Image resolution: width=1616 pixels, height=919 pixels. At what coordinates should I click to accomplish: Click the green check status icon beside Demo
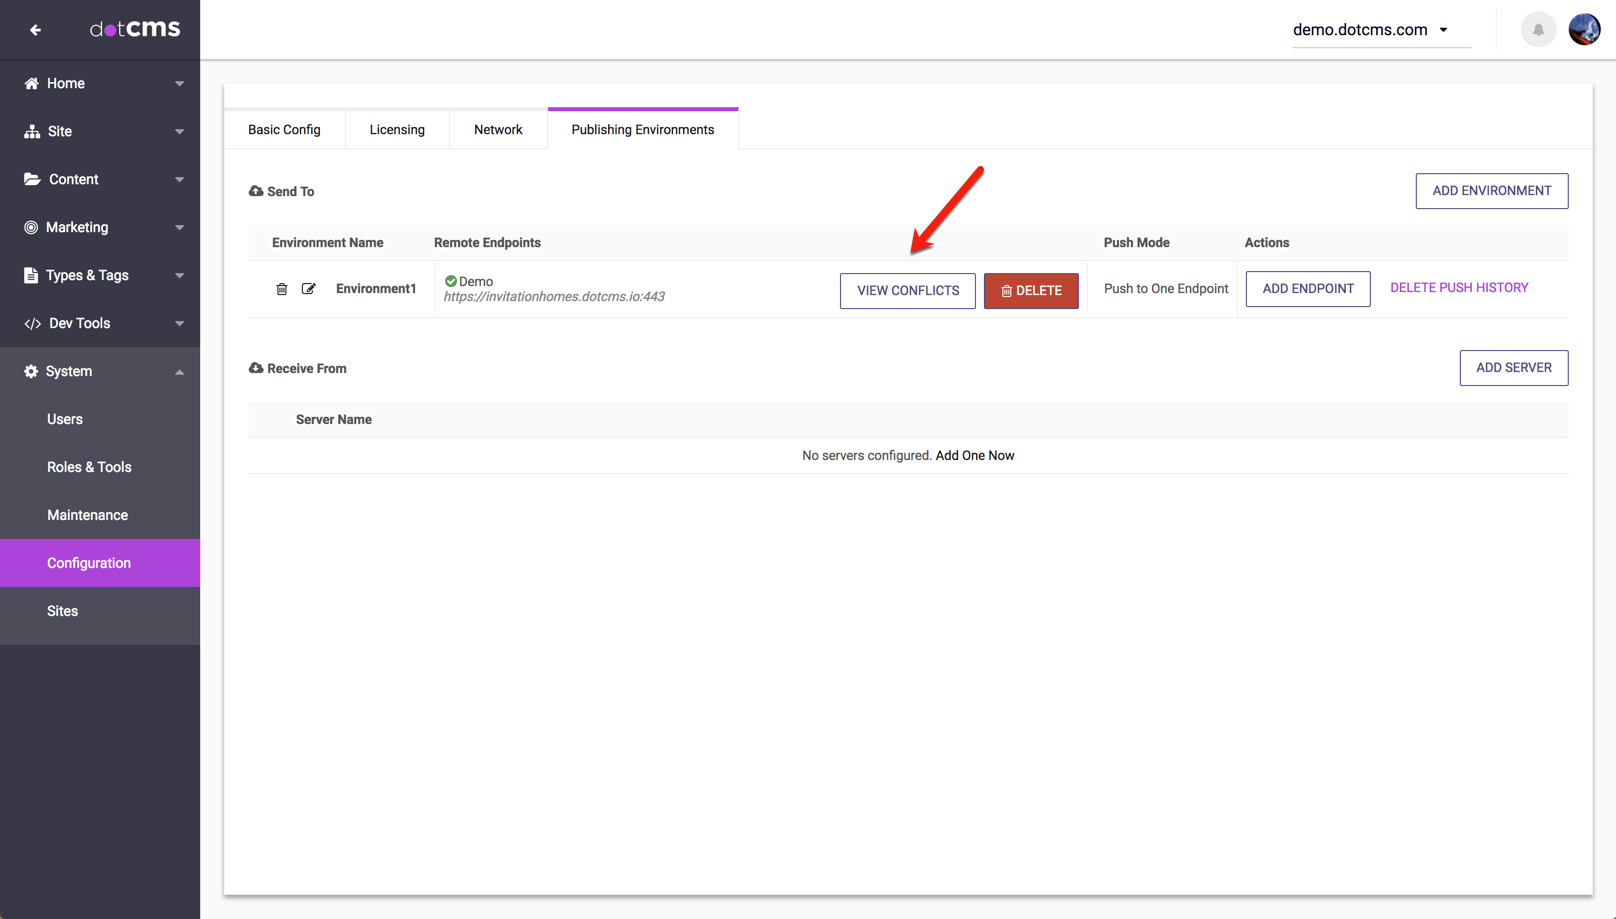click(x=451, y=281)
